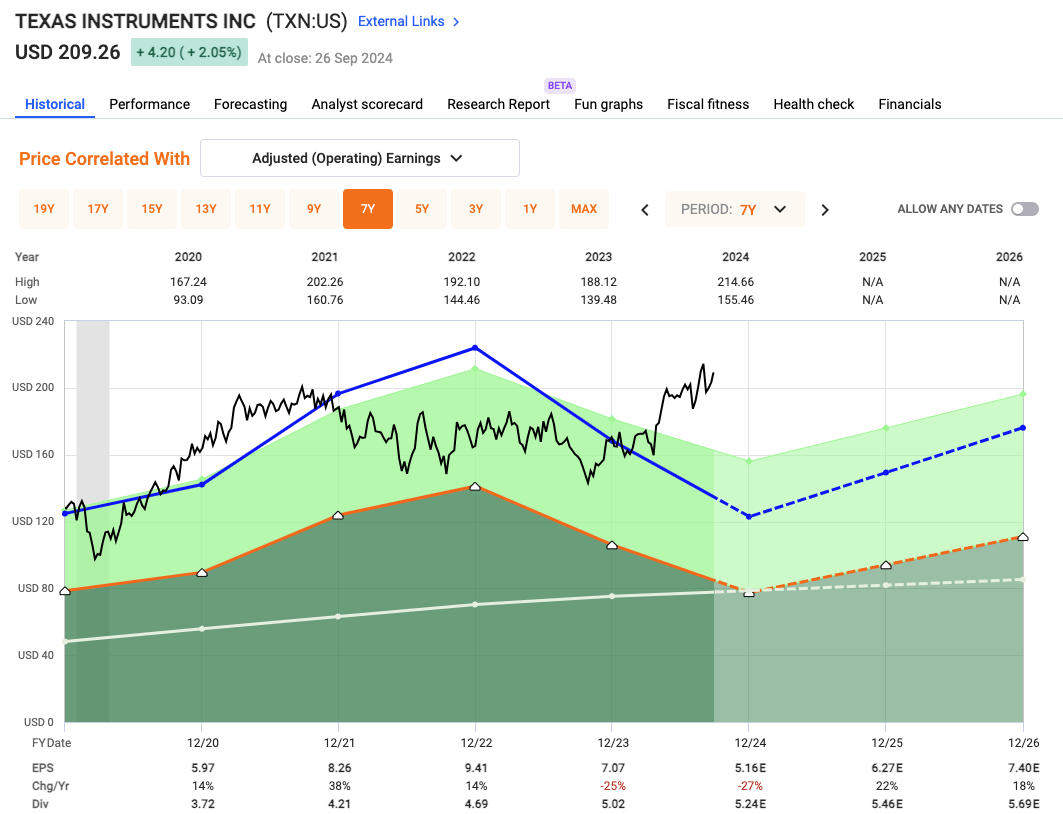Choose the MAX time range button
1063x814 pixels.
584,209
